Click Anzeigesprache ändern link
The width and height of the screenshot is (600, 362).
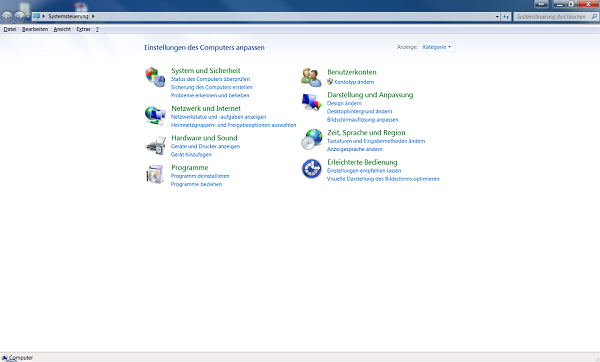point(354,149)
